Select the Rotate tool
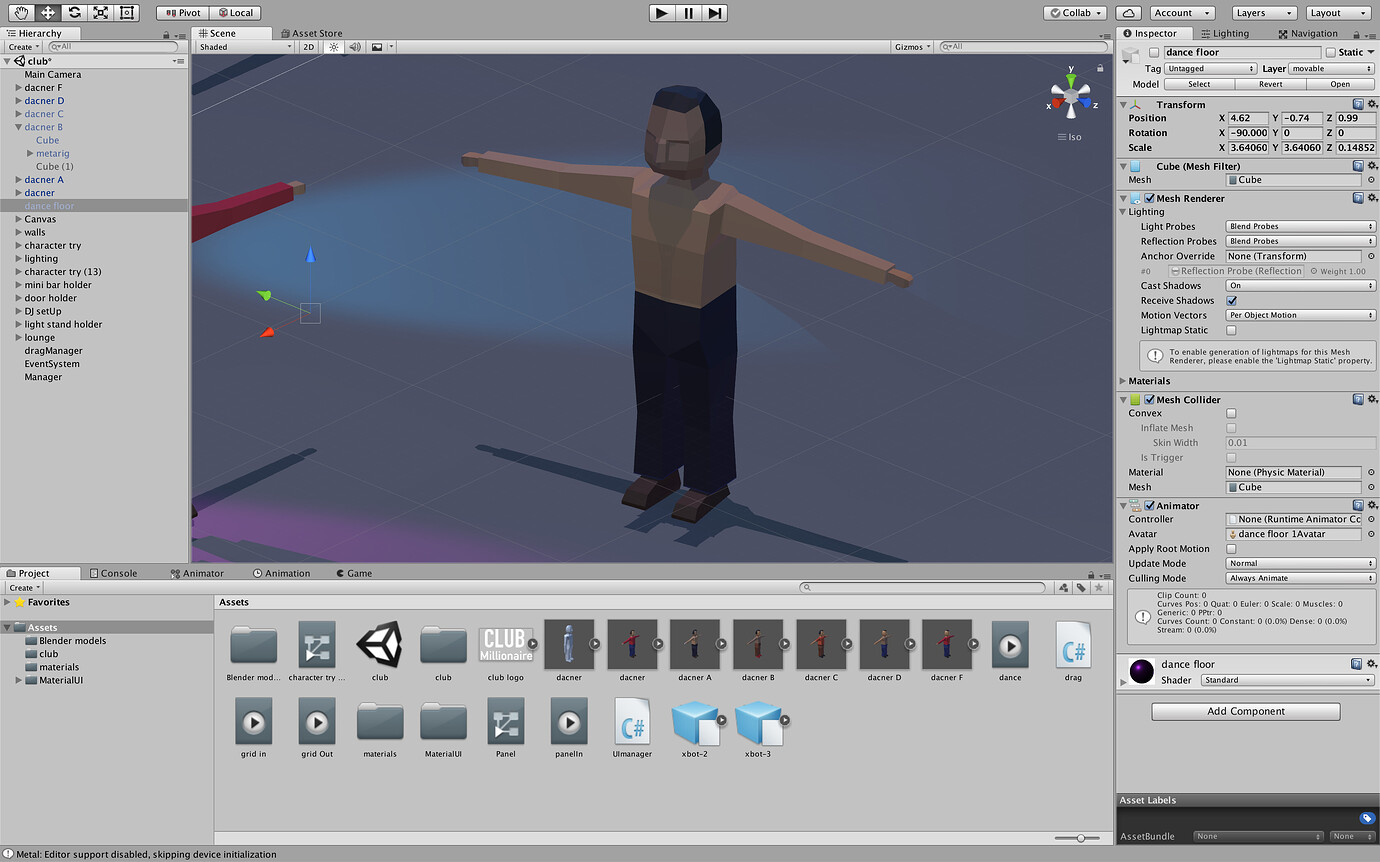 (x=72, y=12)
